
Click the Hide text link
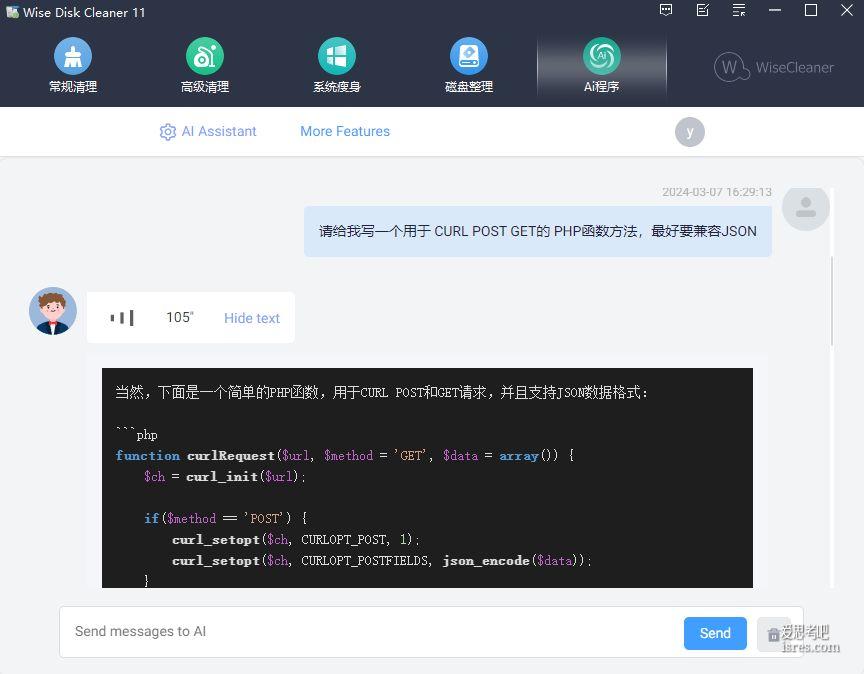[x=252, y=318]
